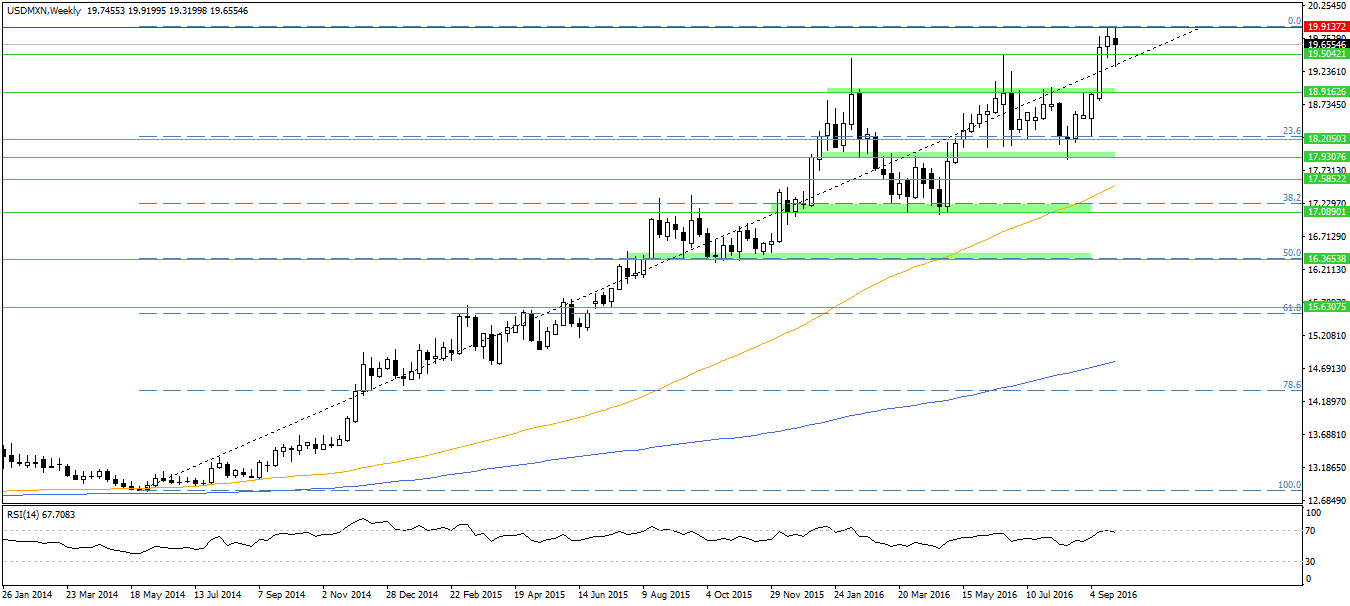
Task: Click the right end of blue moving average
Action: tap(1114, 362)
